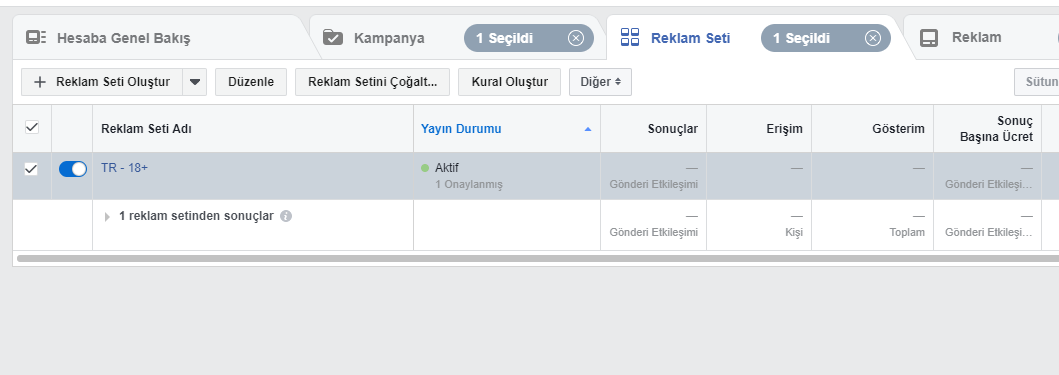
Task: Click the horizontal scrollbar under the table
Action: tap(538, 258)
